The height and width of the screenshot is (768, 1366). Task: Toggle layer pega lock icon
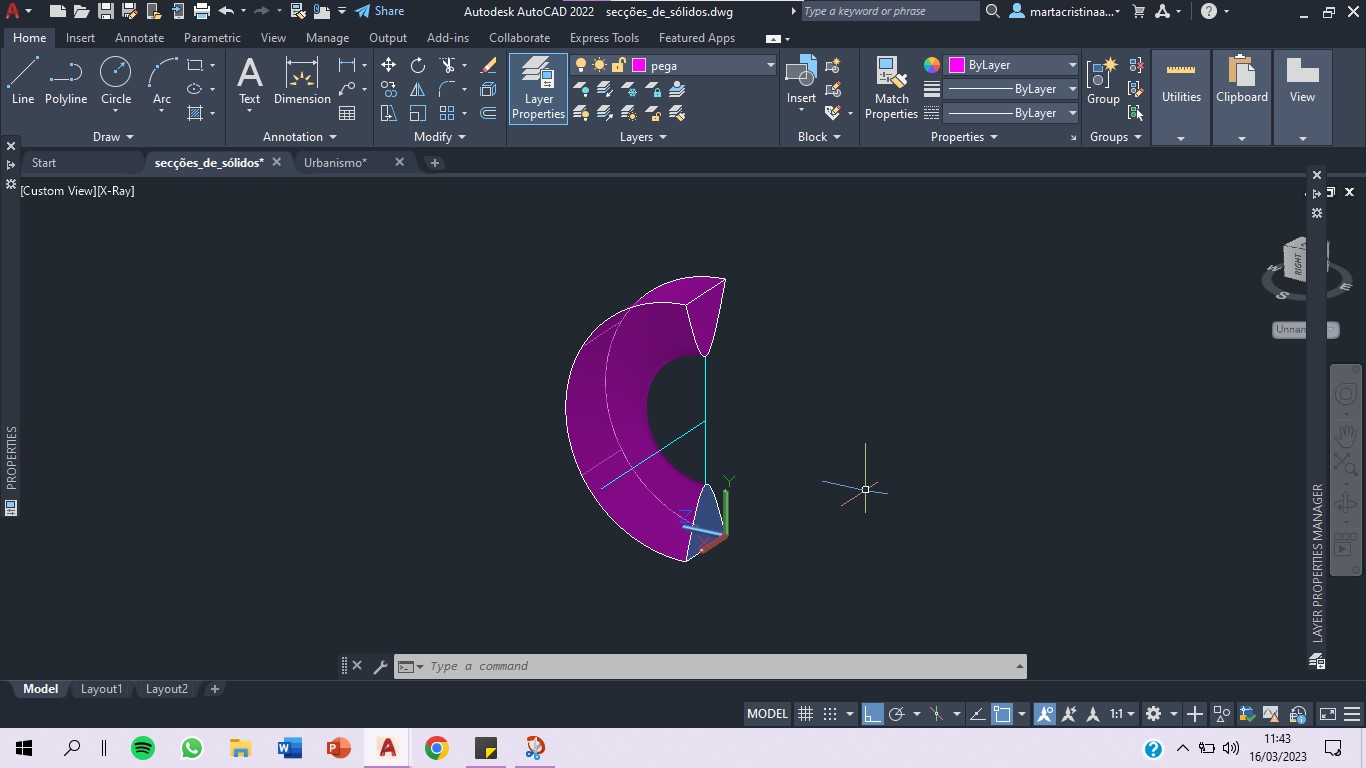tap(618, 65)
